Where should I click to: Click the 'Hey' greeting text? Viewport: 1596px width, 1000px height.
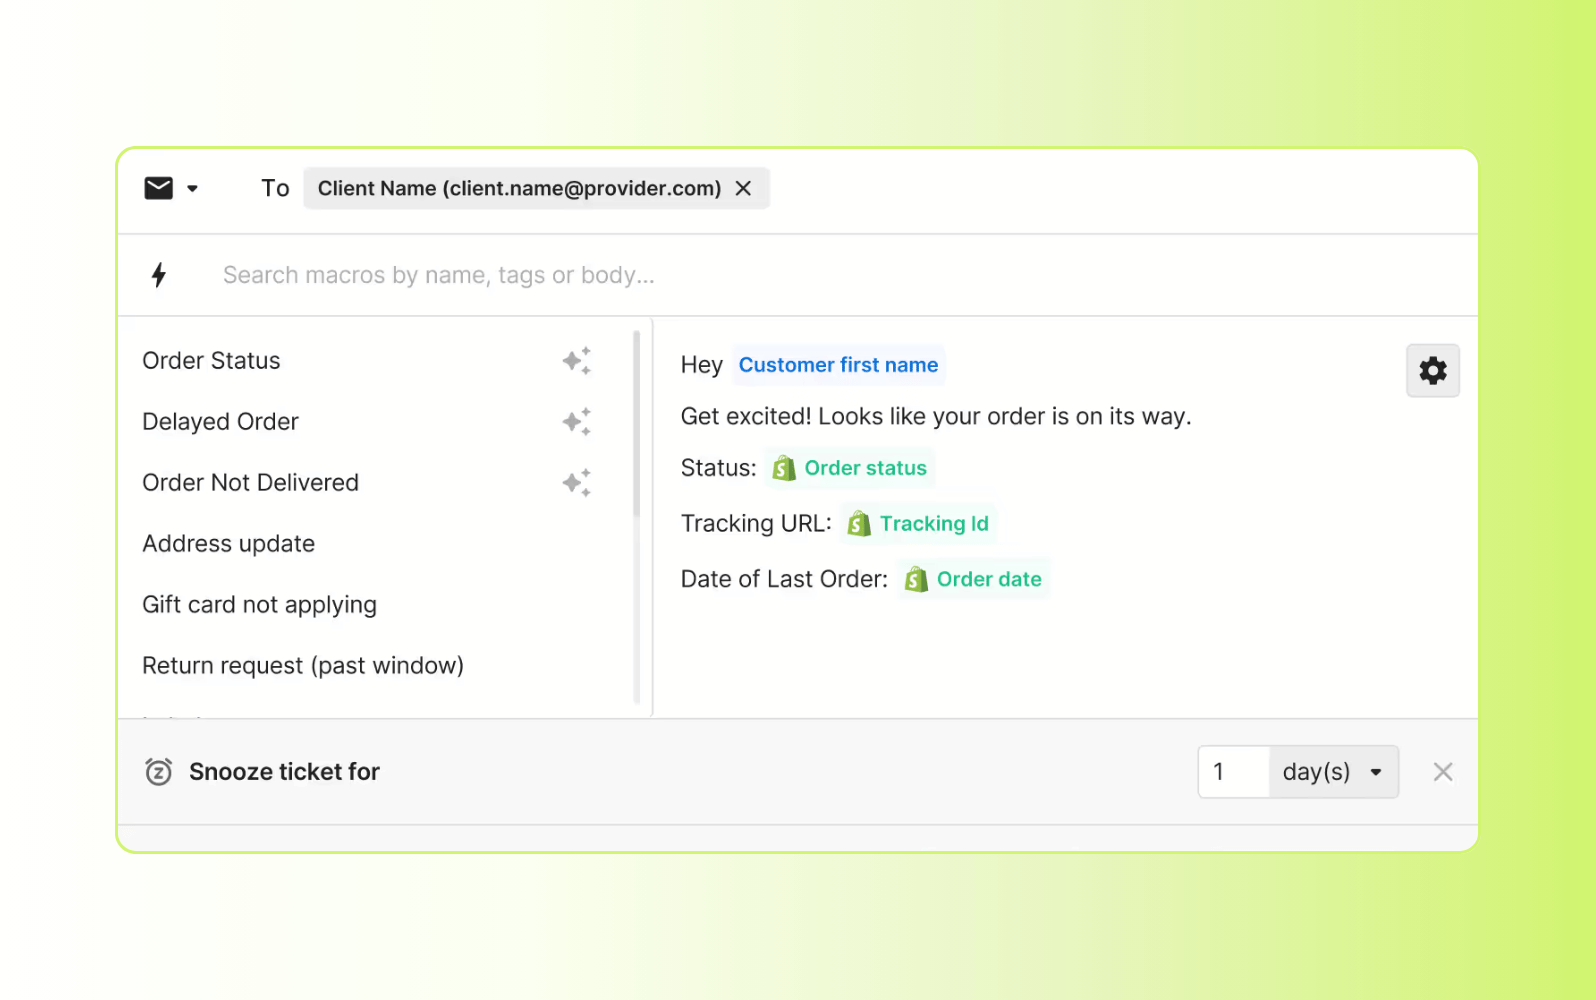pyautogui.click(x=701, y=365)
